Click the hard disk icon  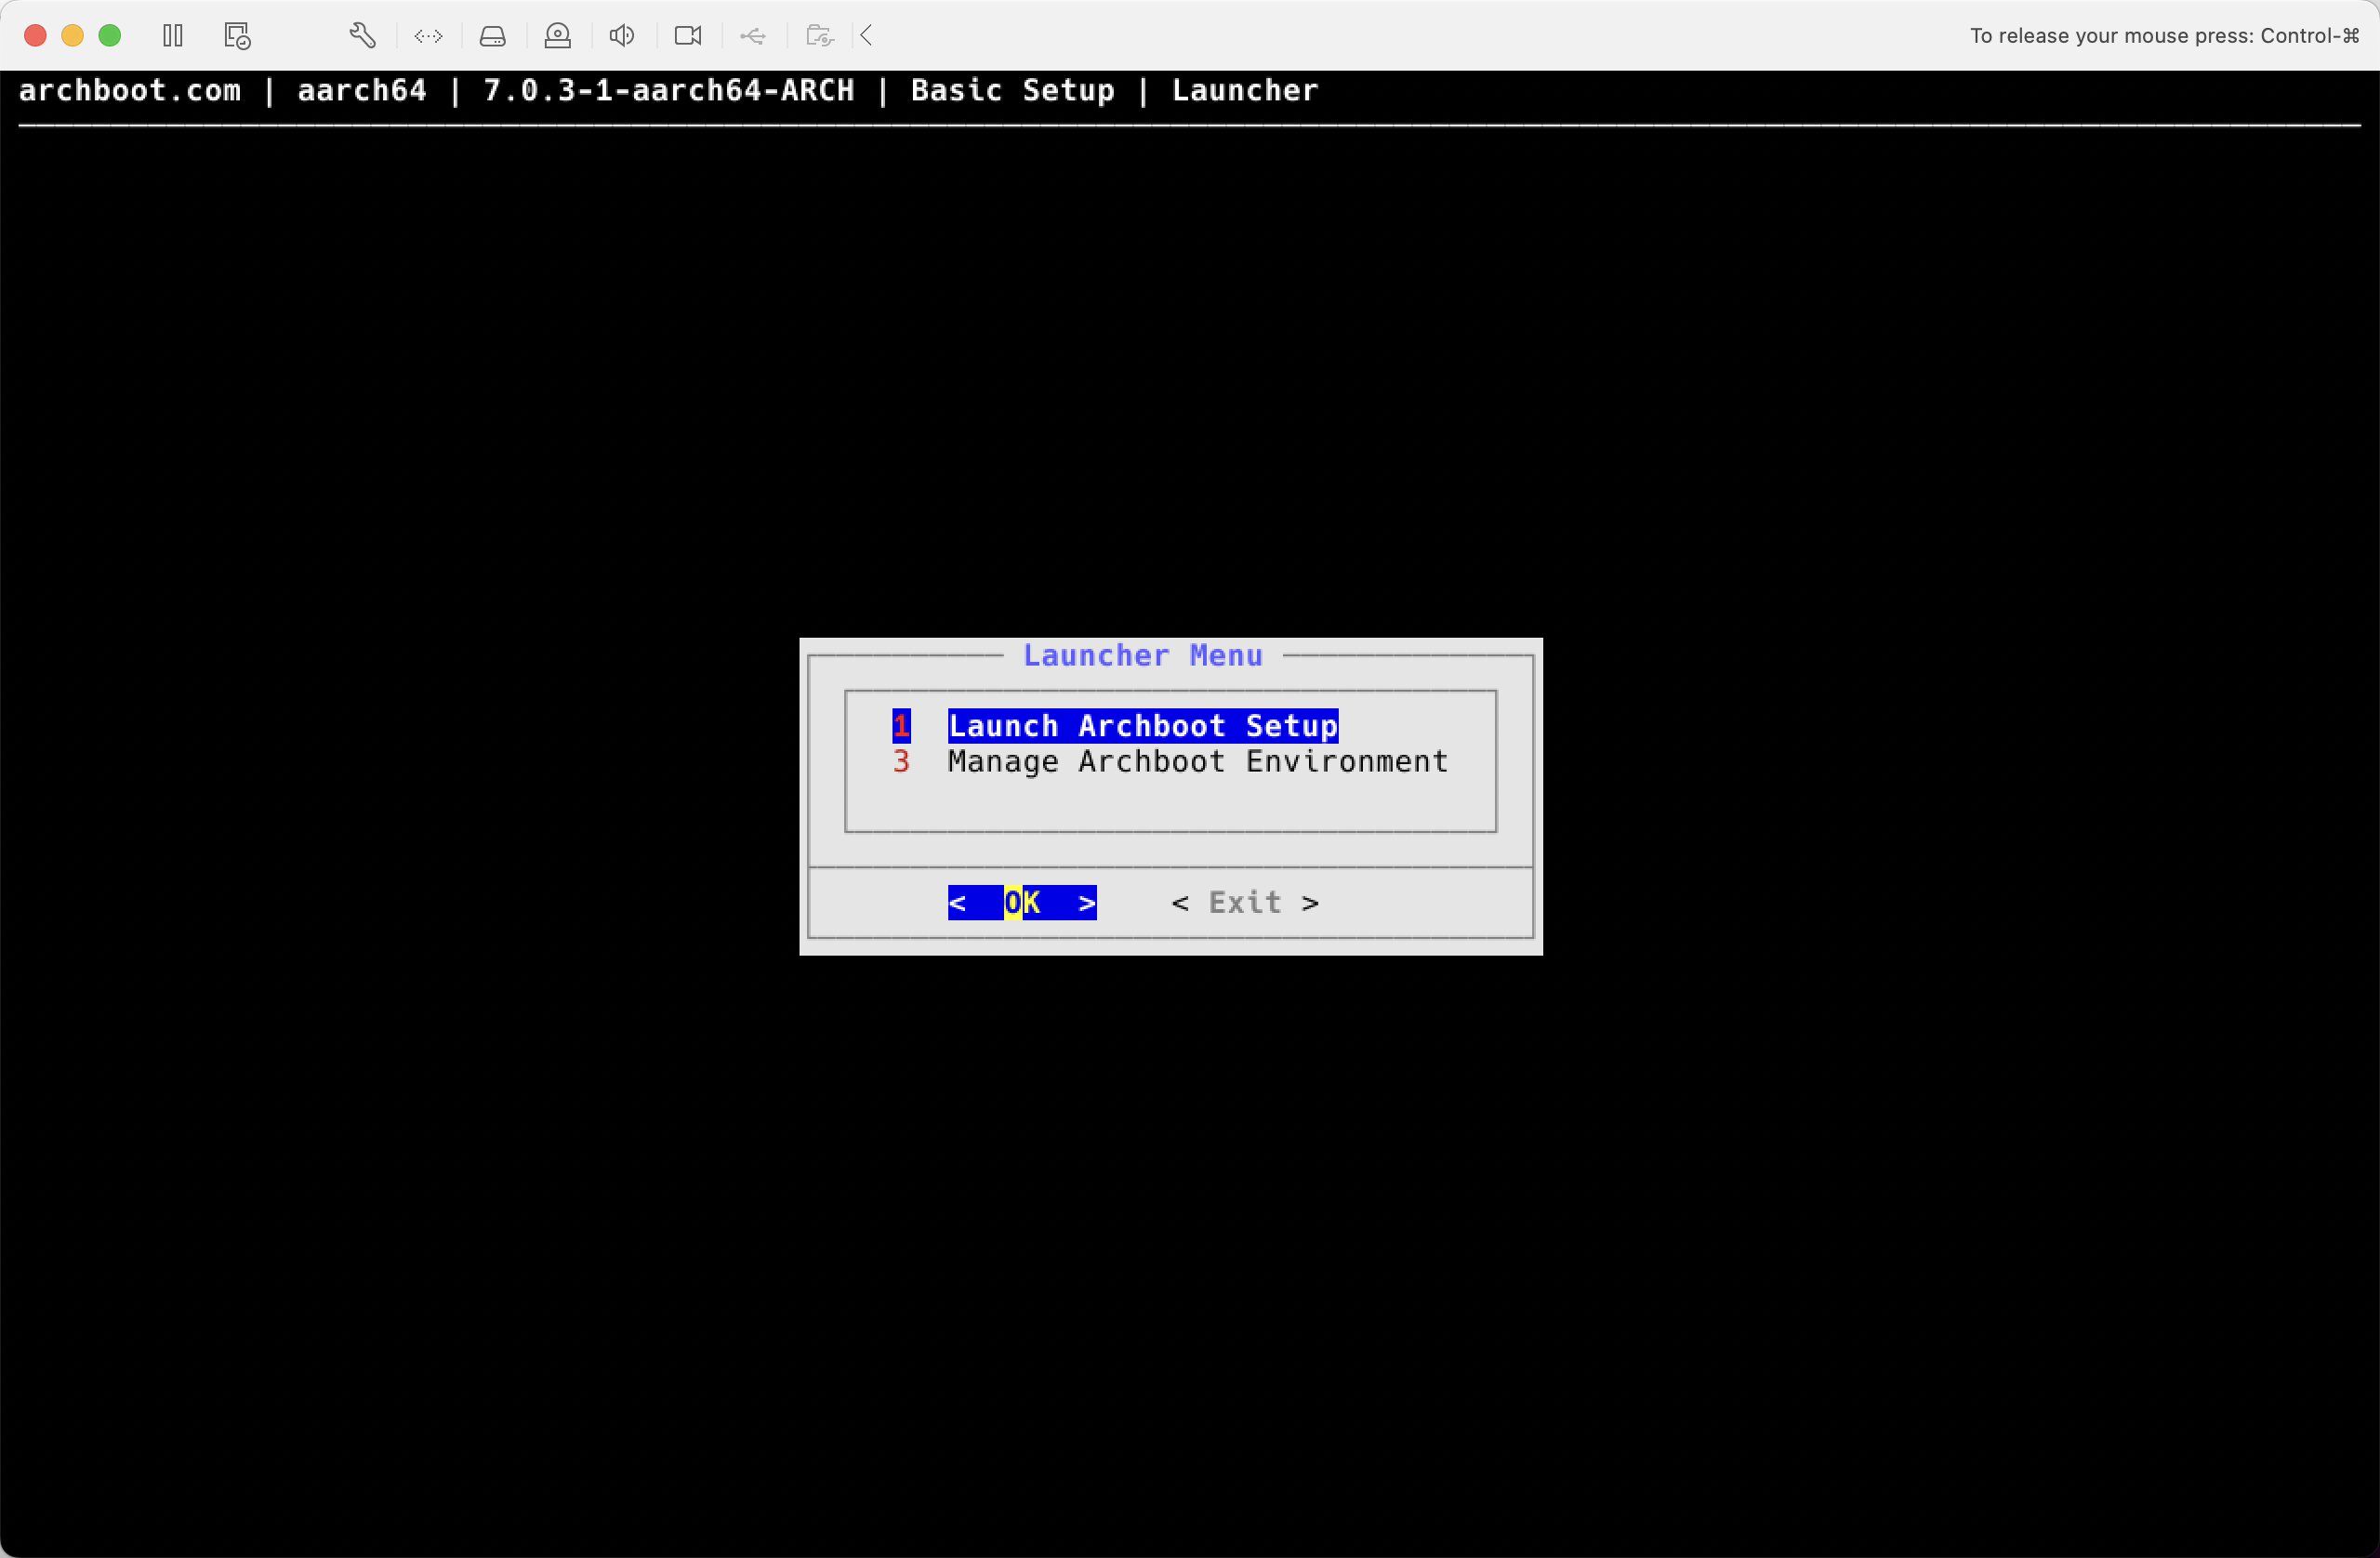tap(493, 36)
